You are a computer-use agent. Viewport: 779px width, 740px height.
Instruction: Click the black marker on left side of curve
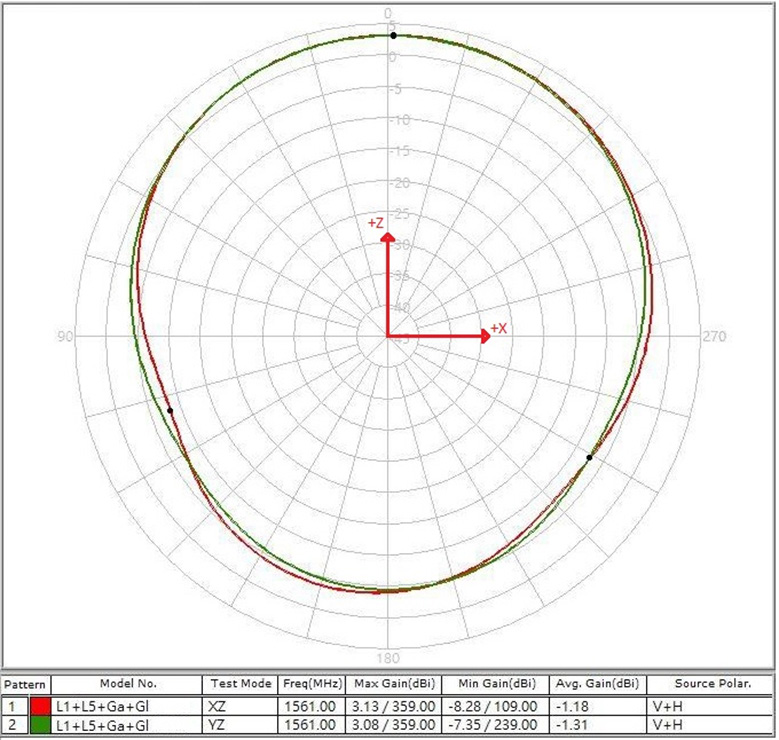(x=170, y=410)
